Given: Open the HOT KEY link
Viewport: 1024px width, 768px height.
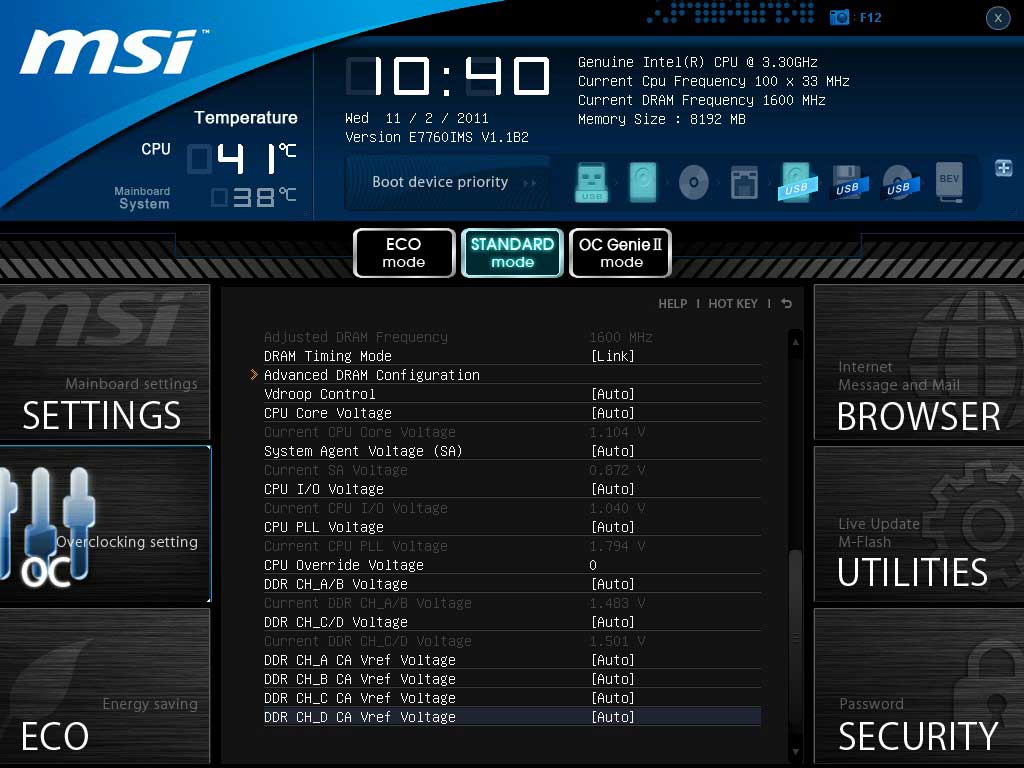Looking at the screenshot, I should pos(733,304).
